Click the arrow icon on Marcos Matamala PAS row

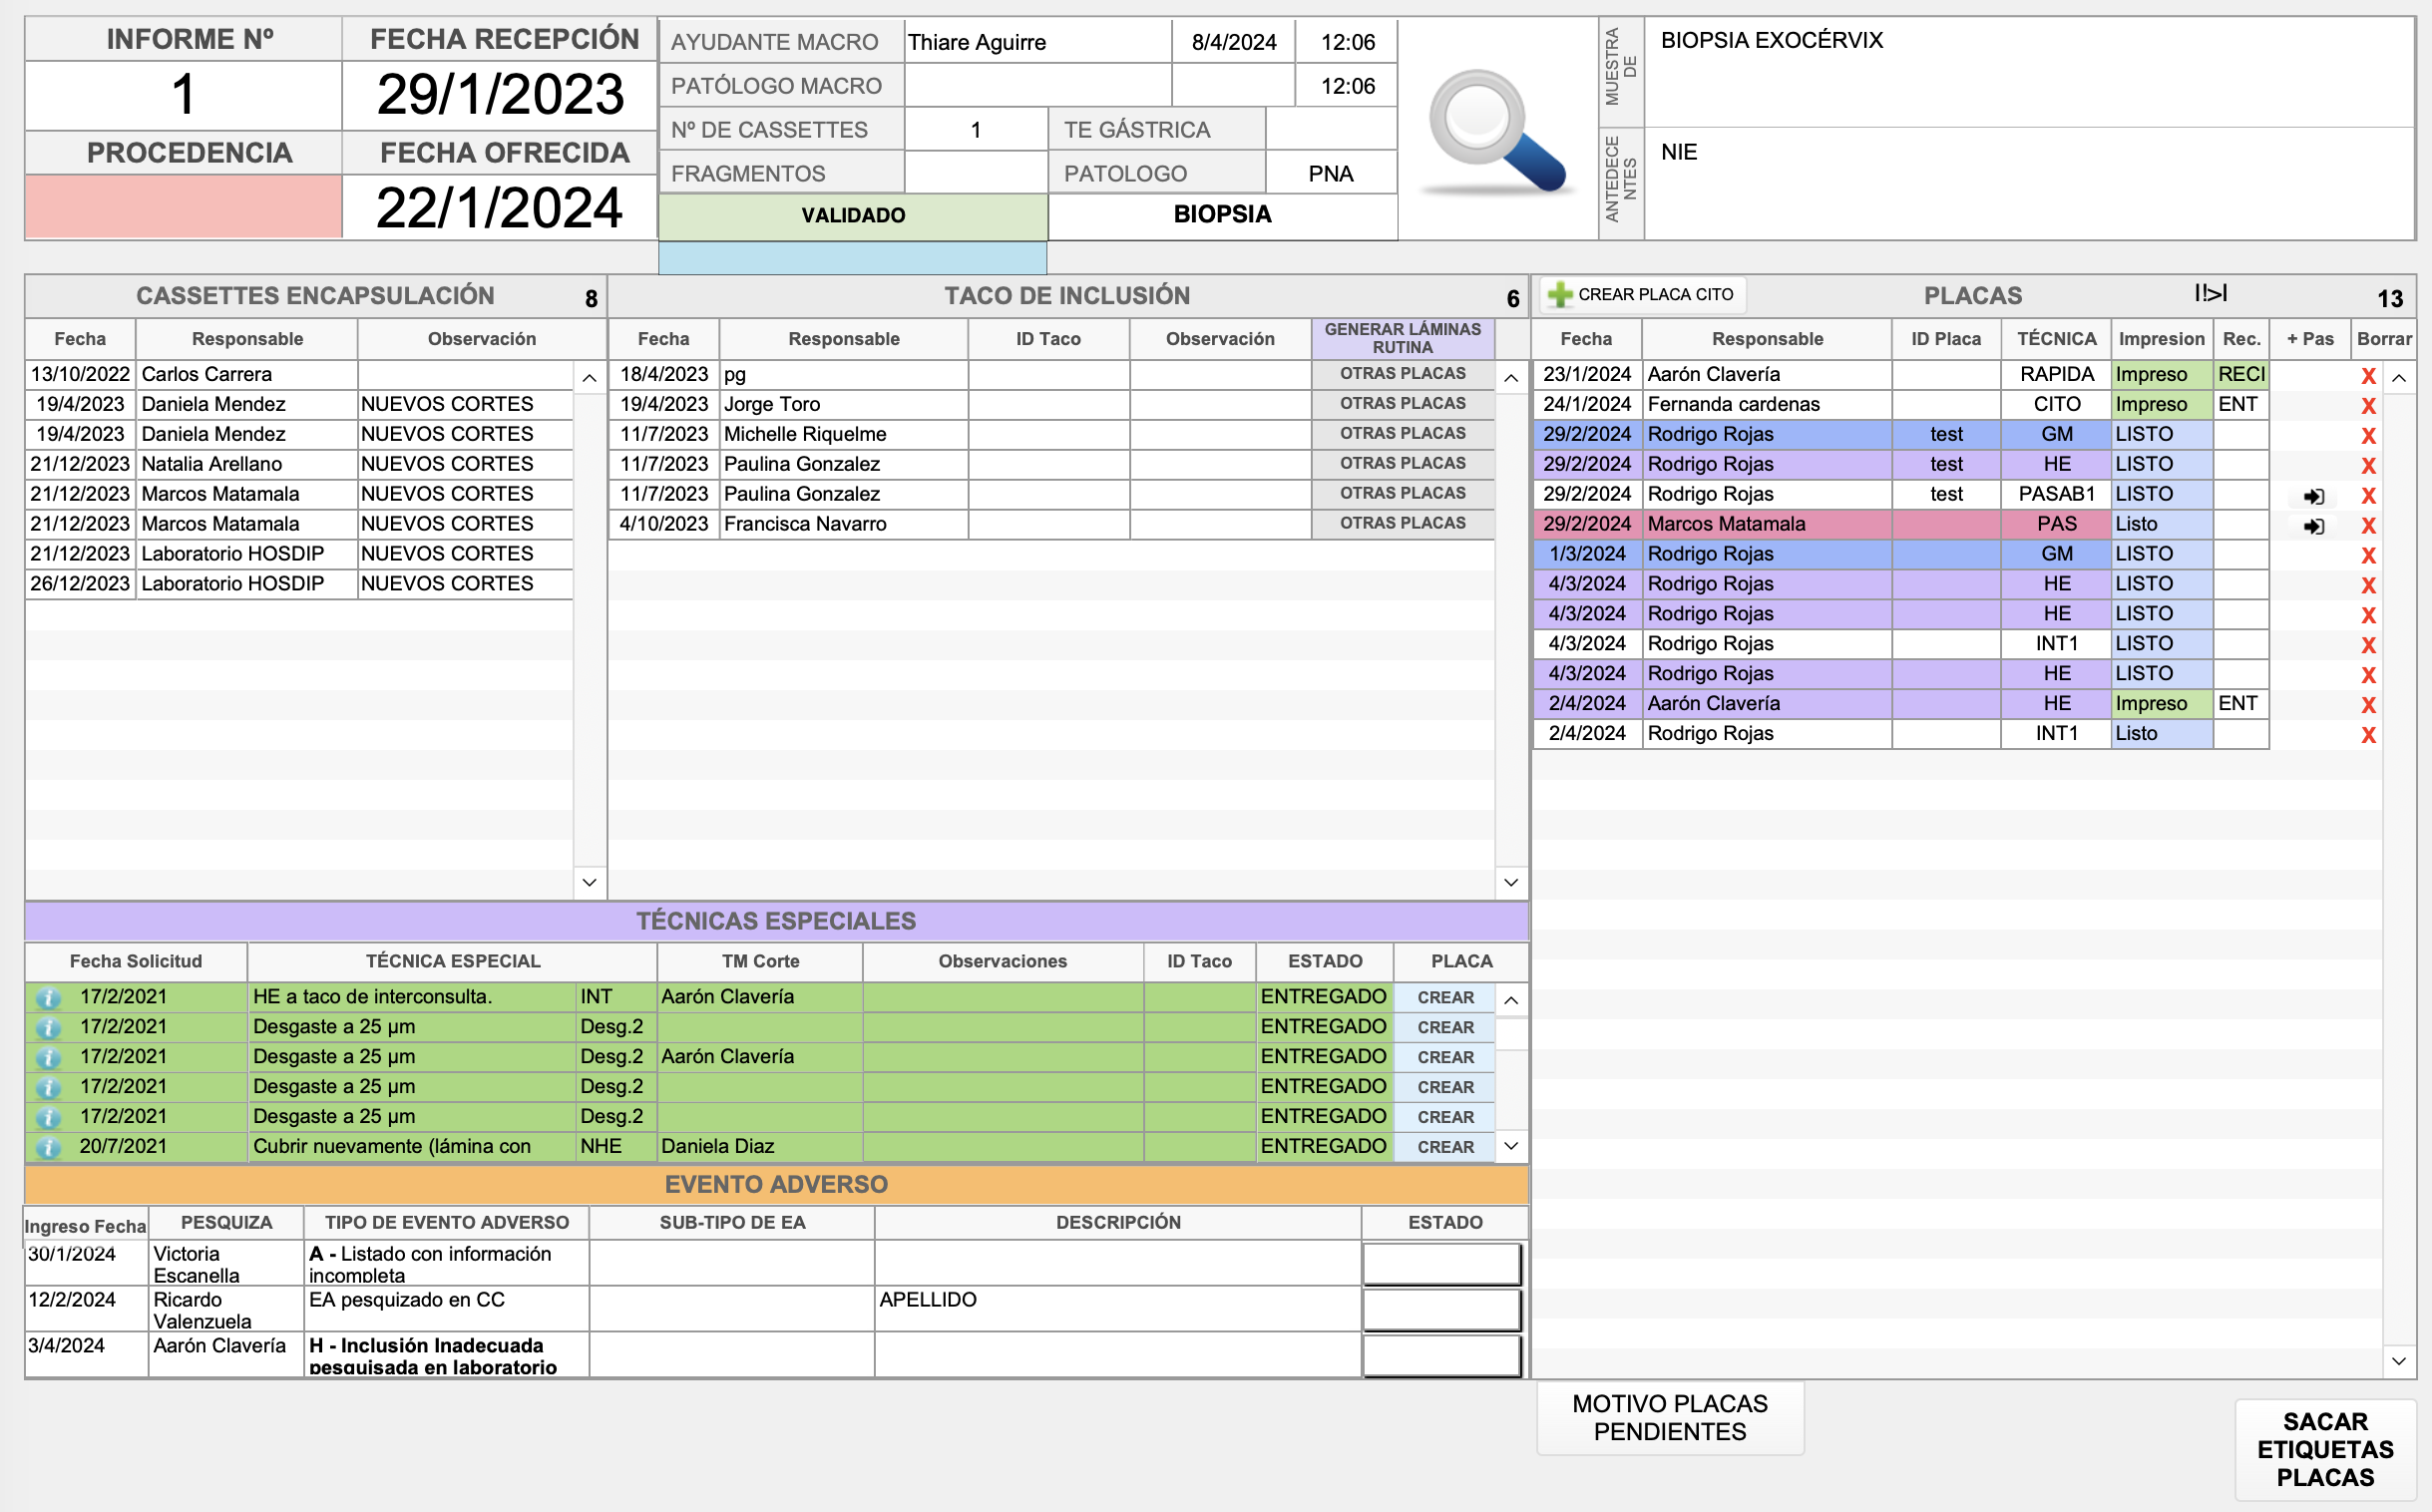click(x=2313, y=526)
